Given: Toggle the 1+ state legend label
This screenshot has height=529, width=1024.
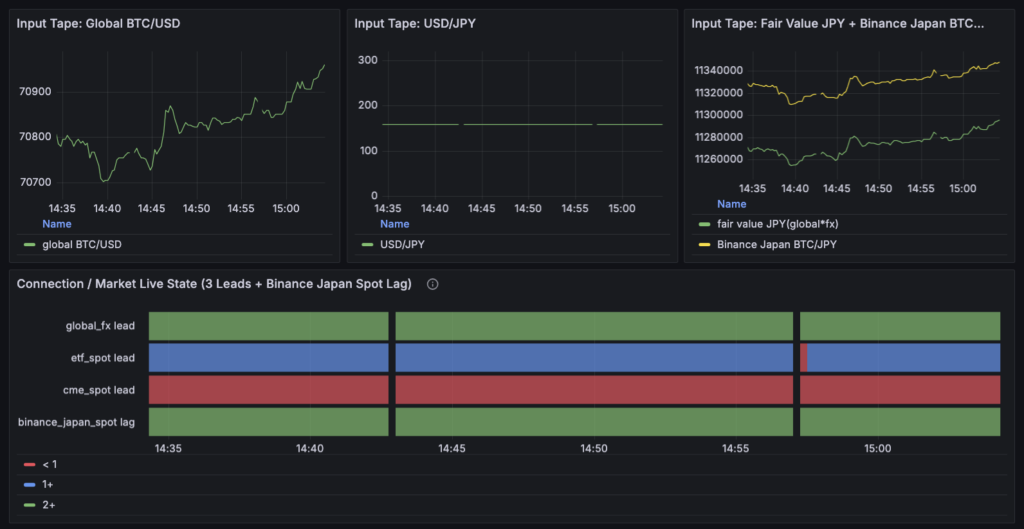Looking at the screenshot, I should point(48,484).
